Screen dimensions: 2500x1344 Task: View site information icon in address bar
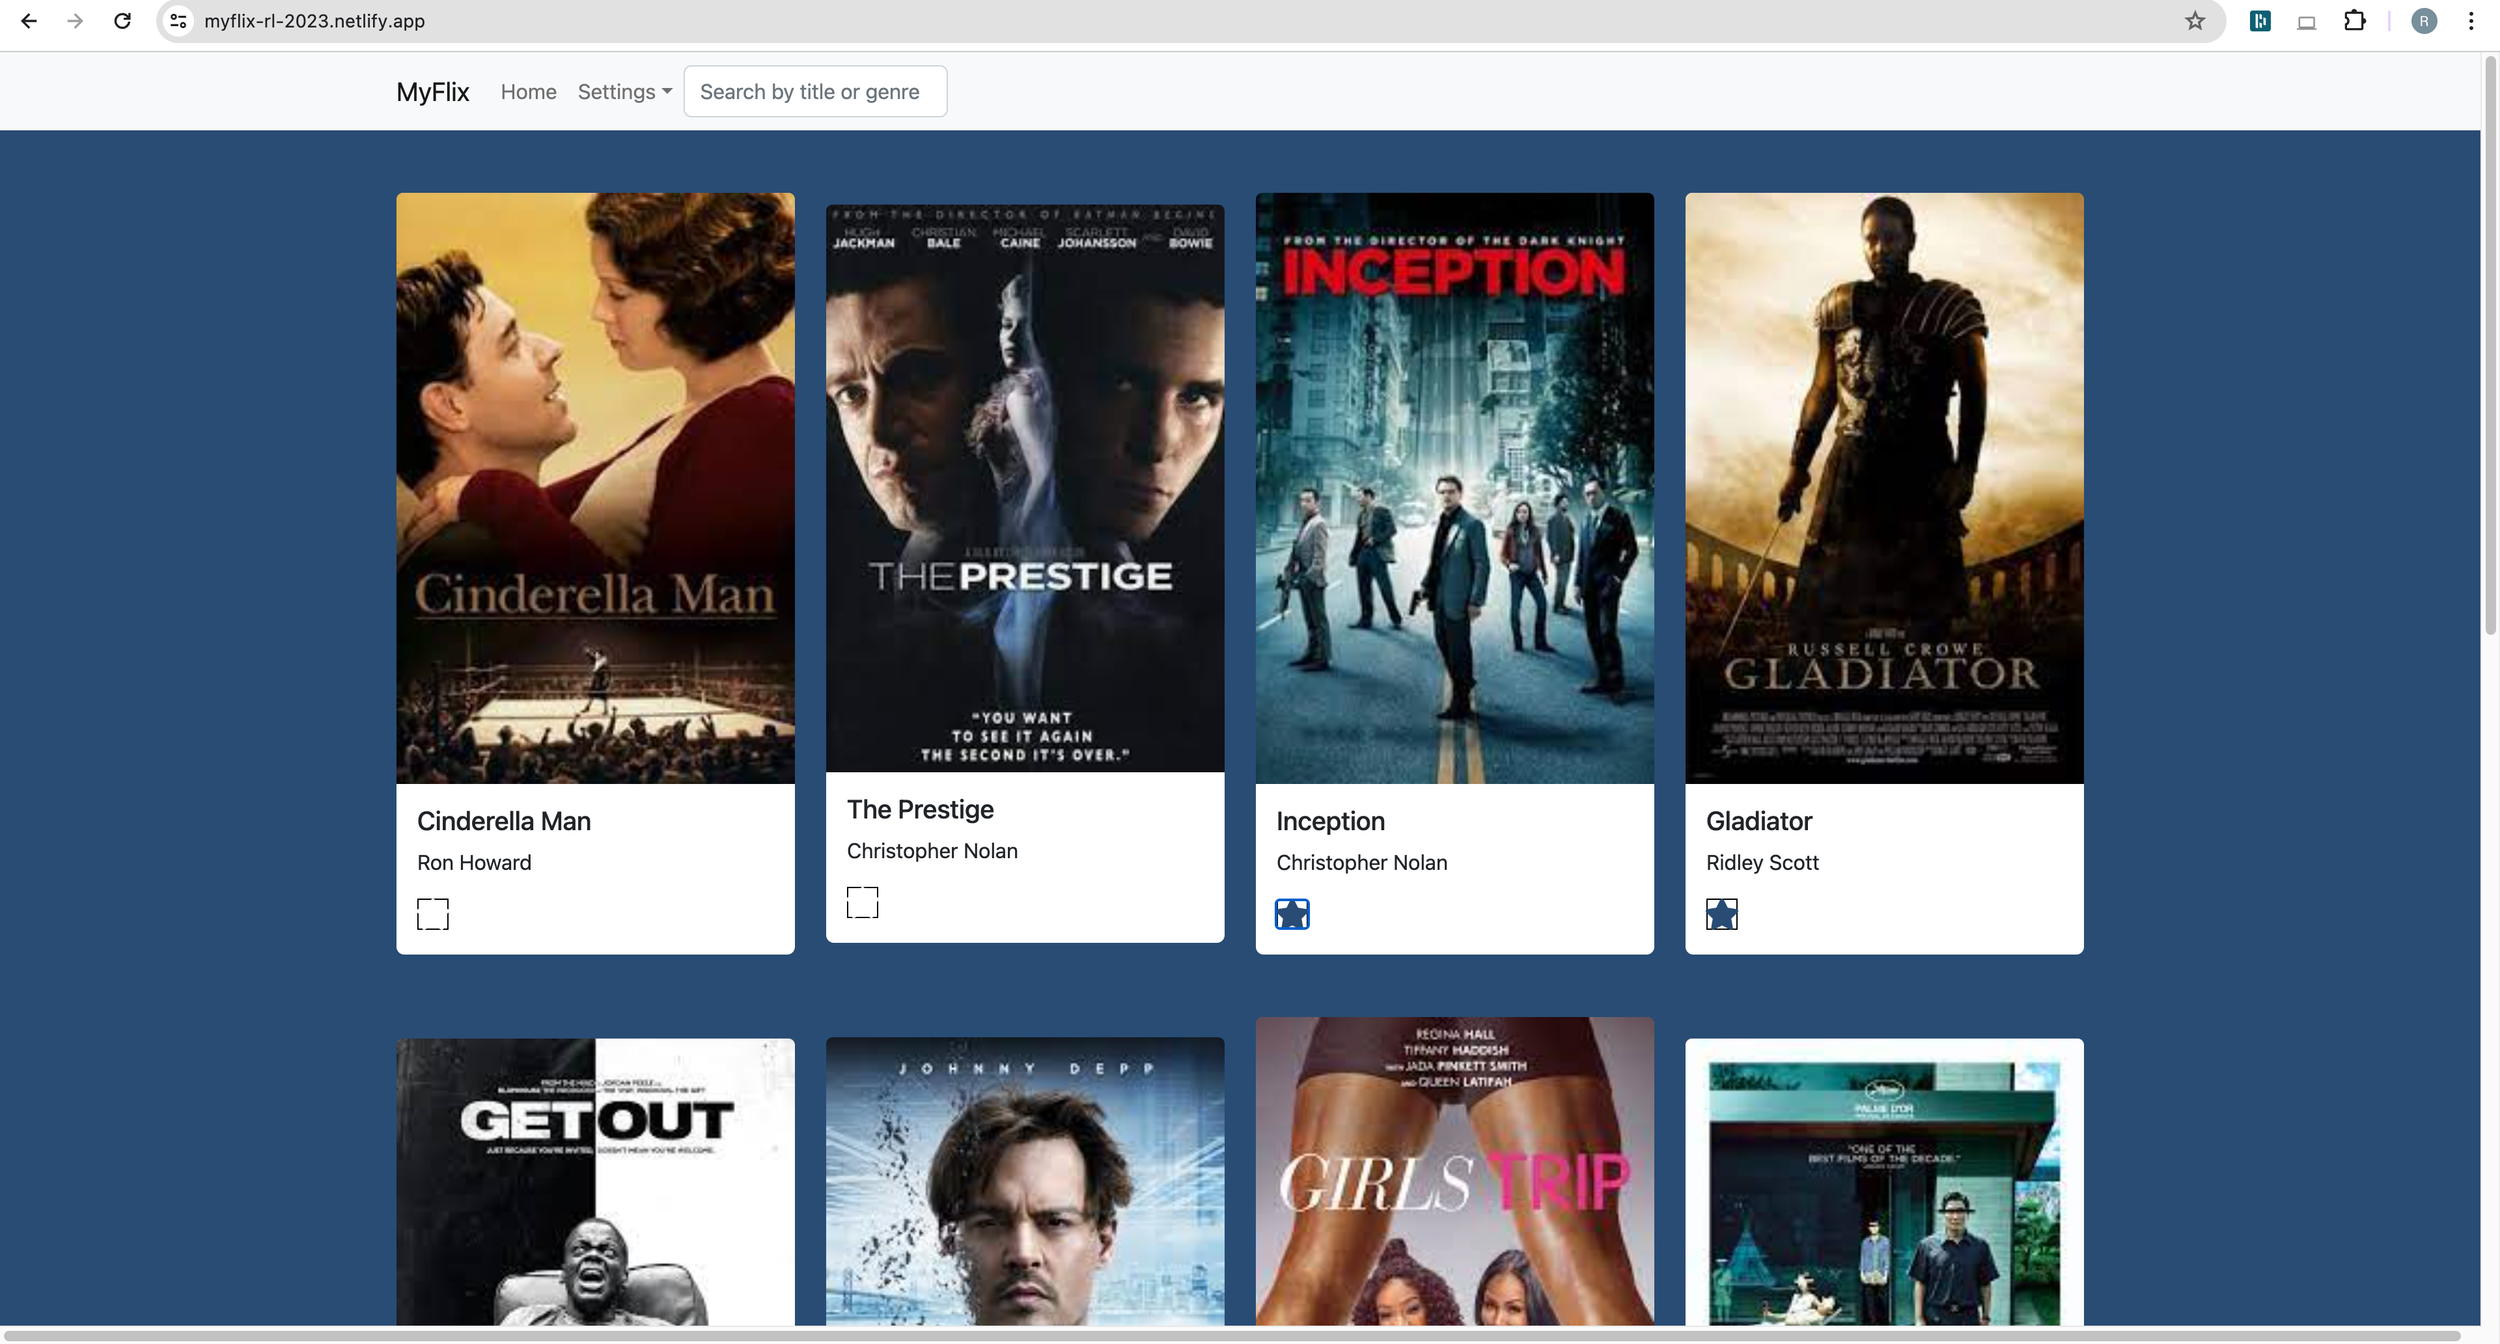(178, 21)
